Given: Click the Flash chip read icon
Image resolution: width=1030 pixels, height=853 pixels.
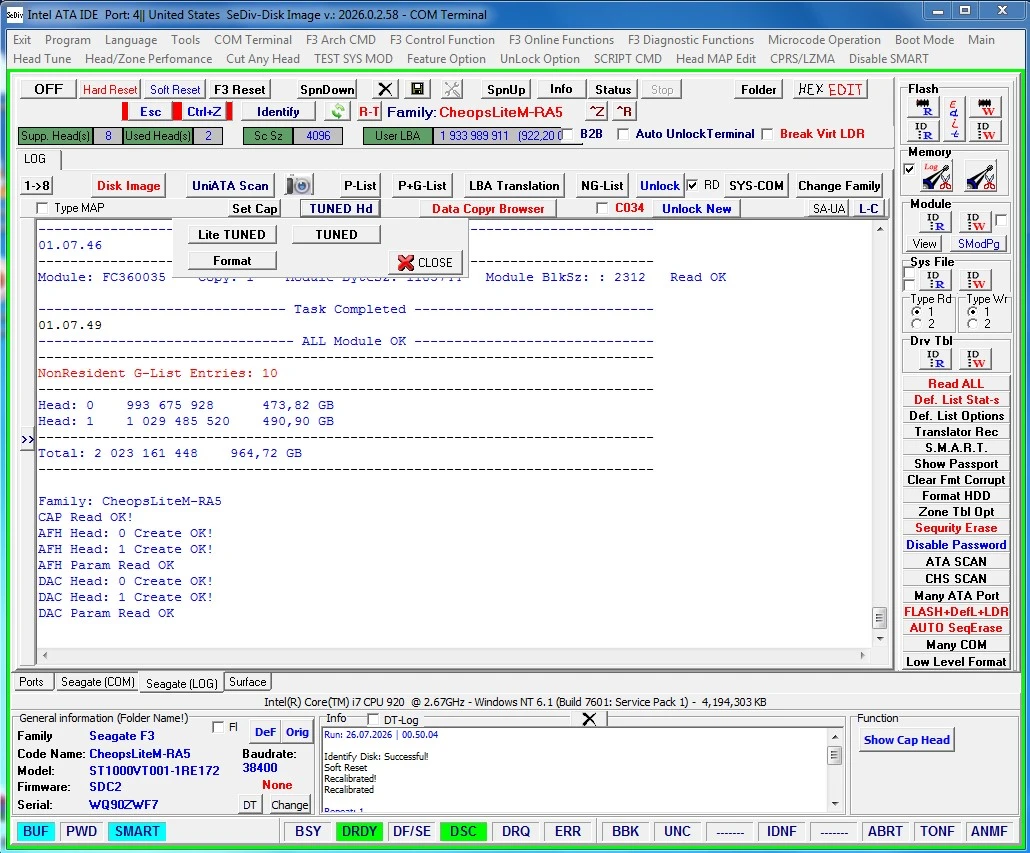Looking at the screenshot, I should coord(923,108).
